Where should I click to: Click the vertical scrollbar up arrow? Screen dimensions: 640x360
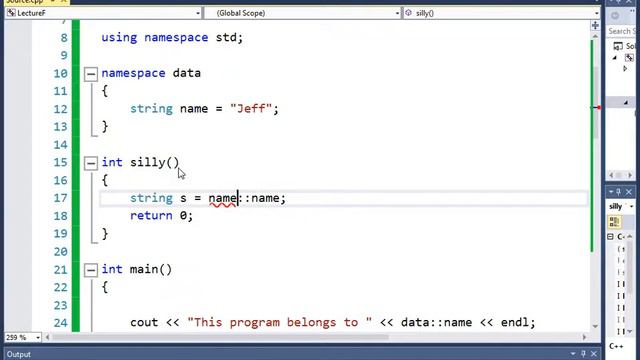[x=595, y=36]
